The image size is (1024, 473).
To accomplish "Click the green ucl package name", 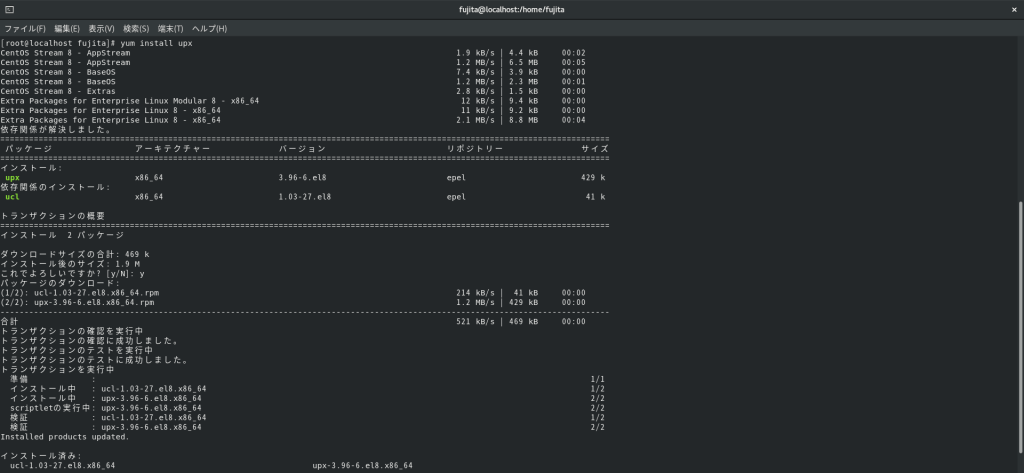I will 12,197.
